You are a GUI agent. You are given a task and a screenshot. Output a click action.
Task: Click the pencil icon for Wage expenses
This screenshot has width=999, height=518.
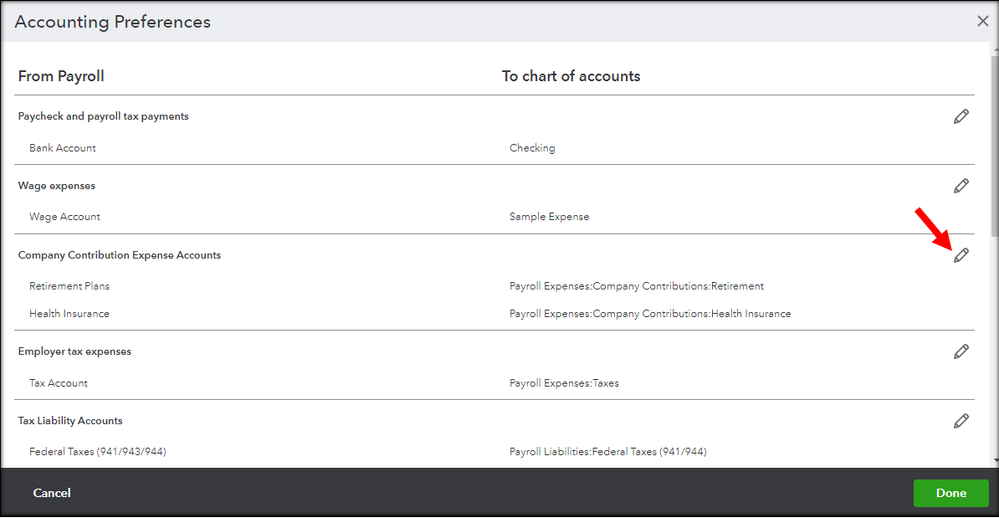(961, 186)
